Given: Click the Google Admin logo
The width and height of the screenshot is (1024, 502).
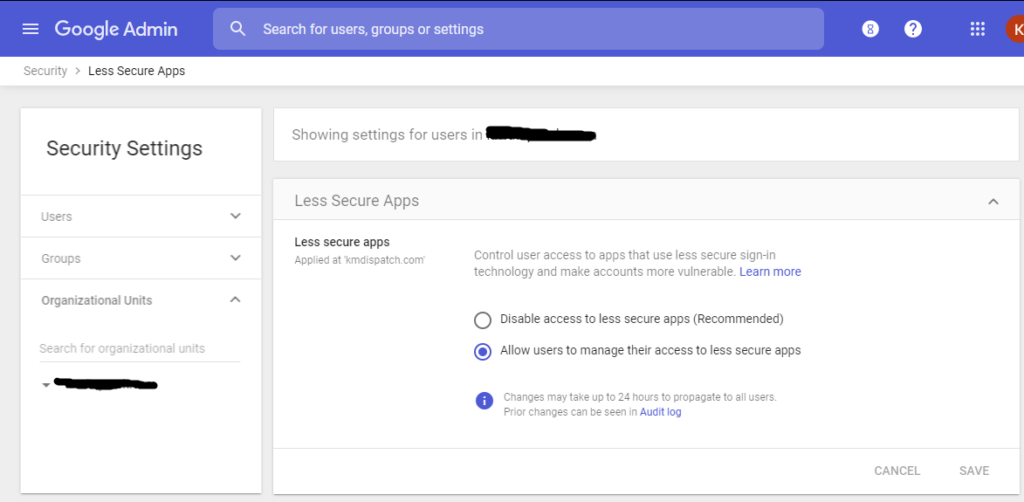Looking at the screenshot, I should (x=116, y=29).
